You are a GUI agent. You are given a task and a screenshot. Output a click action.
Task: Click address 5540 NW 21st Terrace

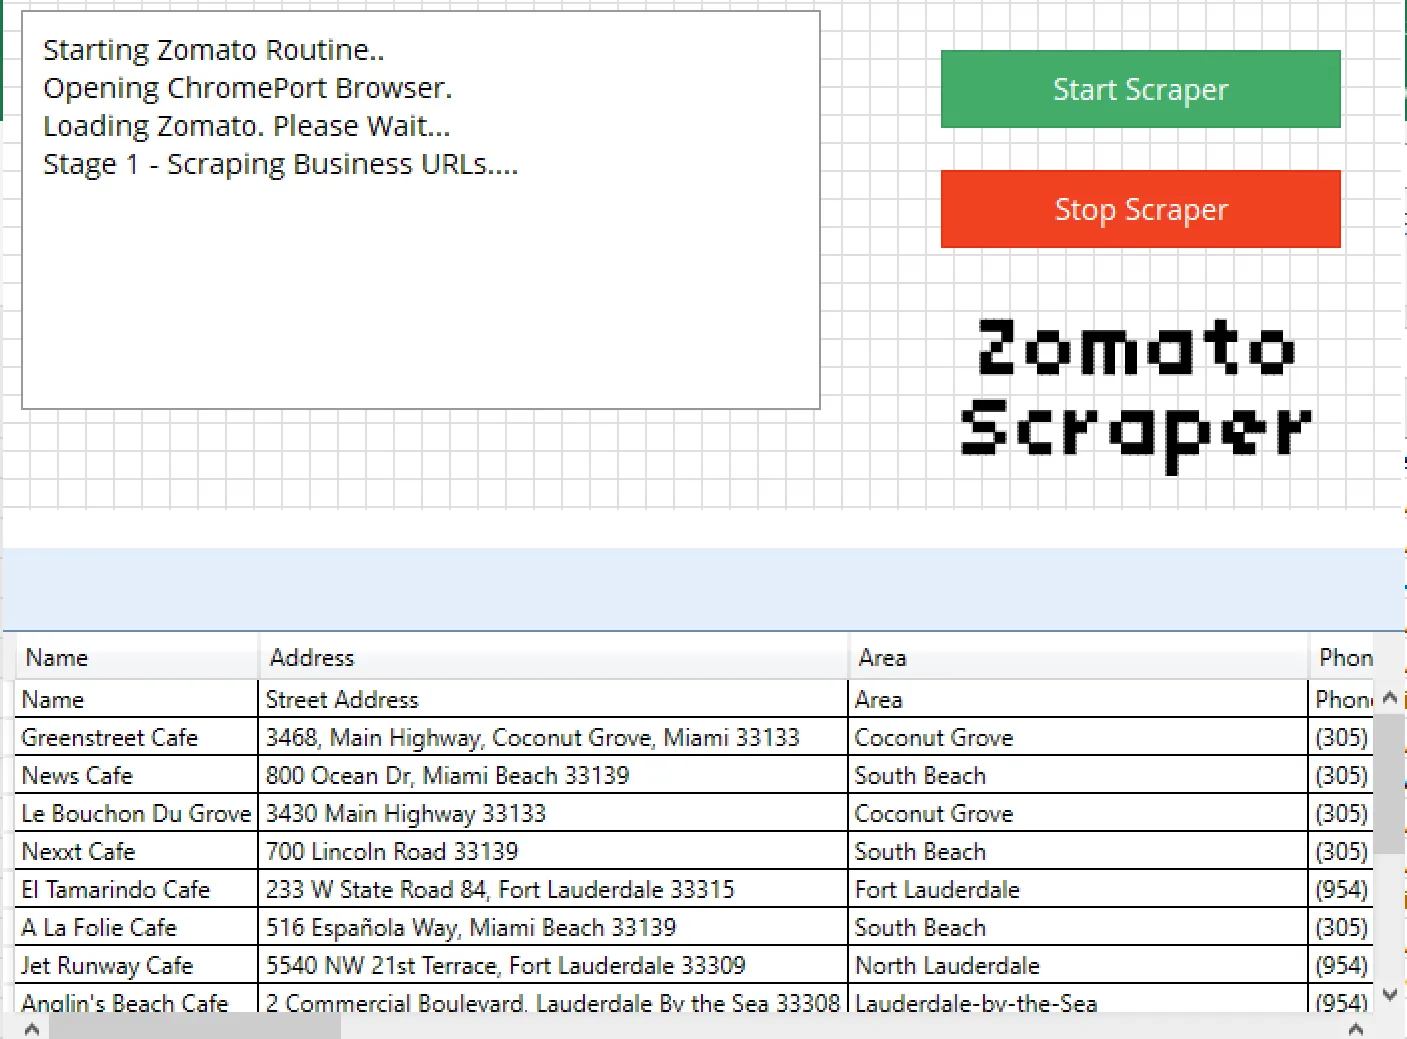pos(553,965)
